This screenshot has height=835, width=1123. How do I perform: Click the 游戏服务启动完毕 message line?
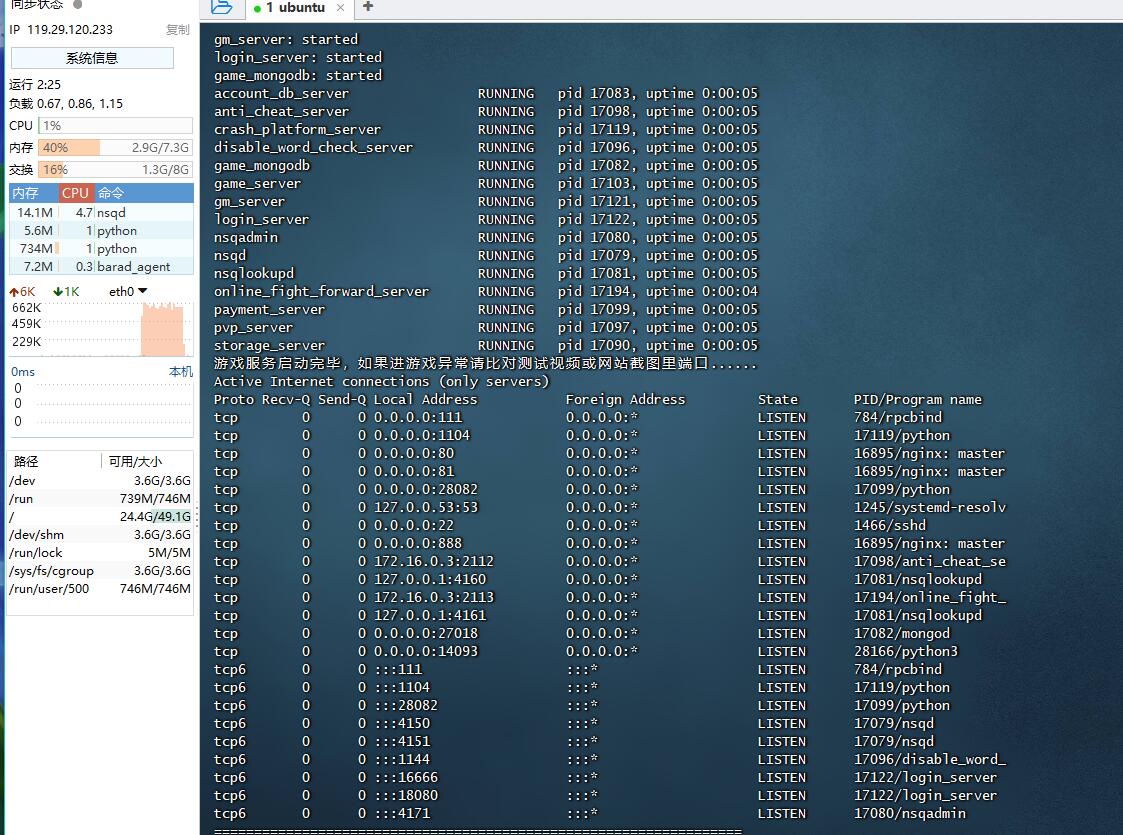point(485,363)
